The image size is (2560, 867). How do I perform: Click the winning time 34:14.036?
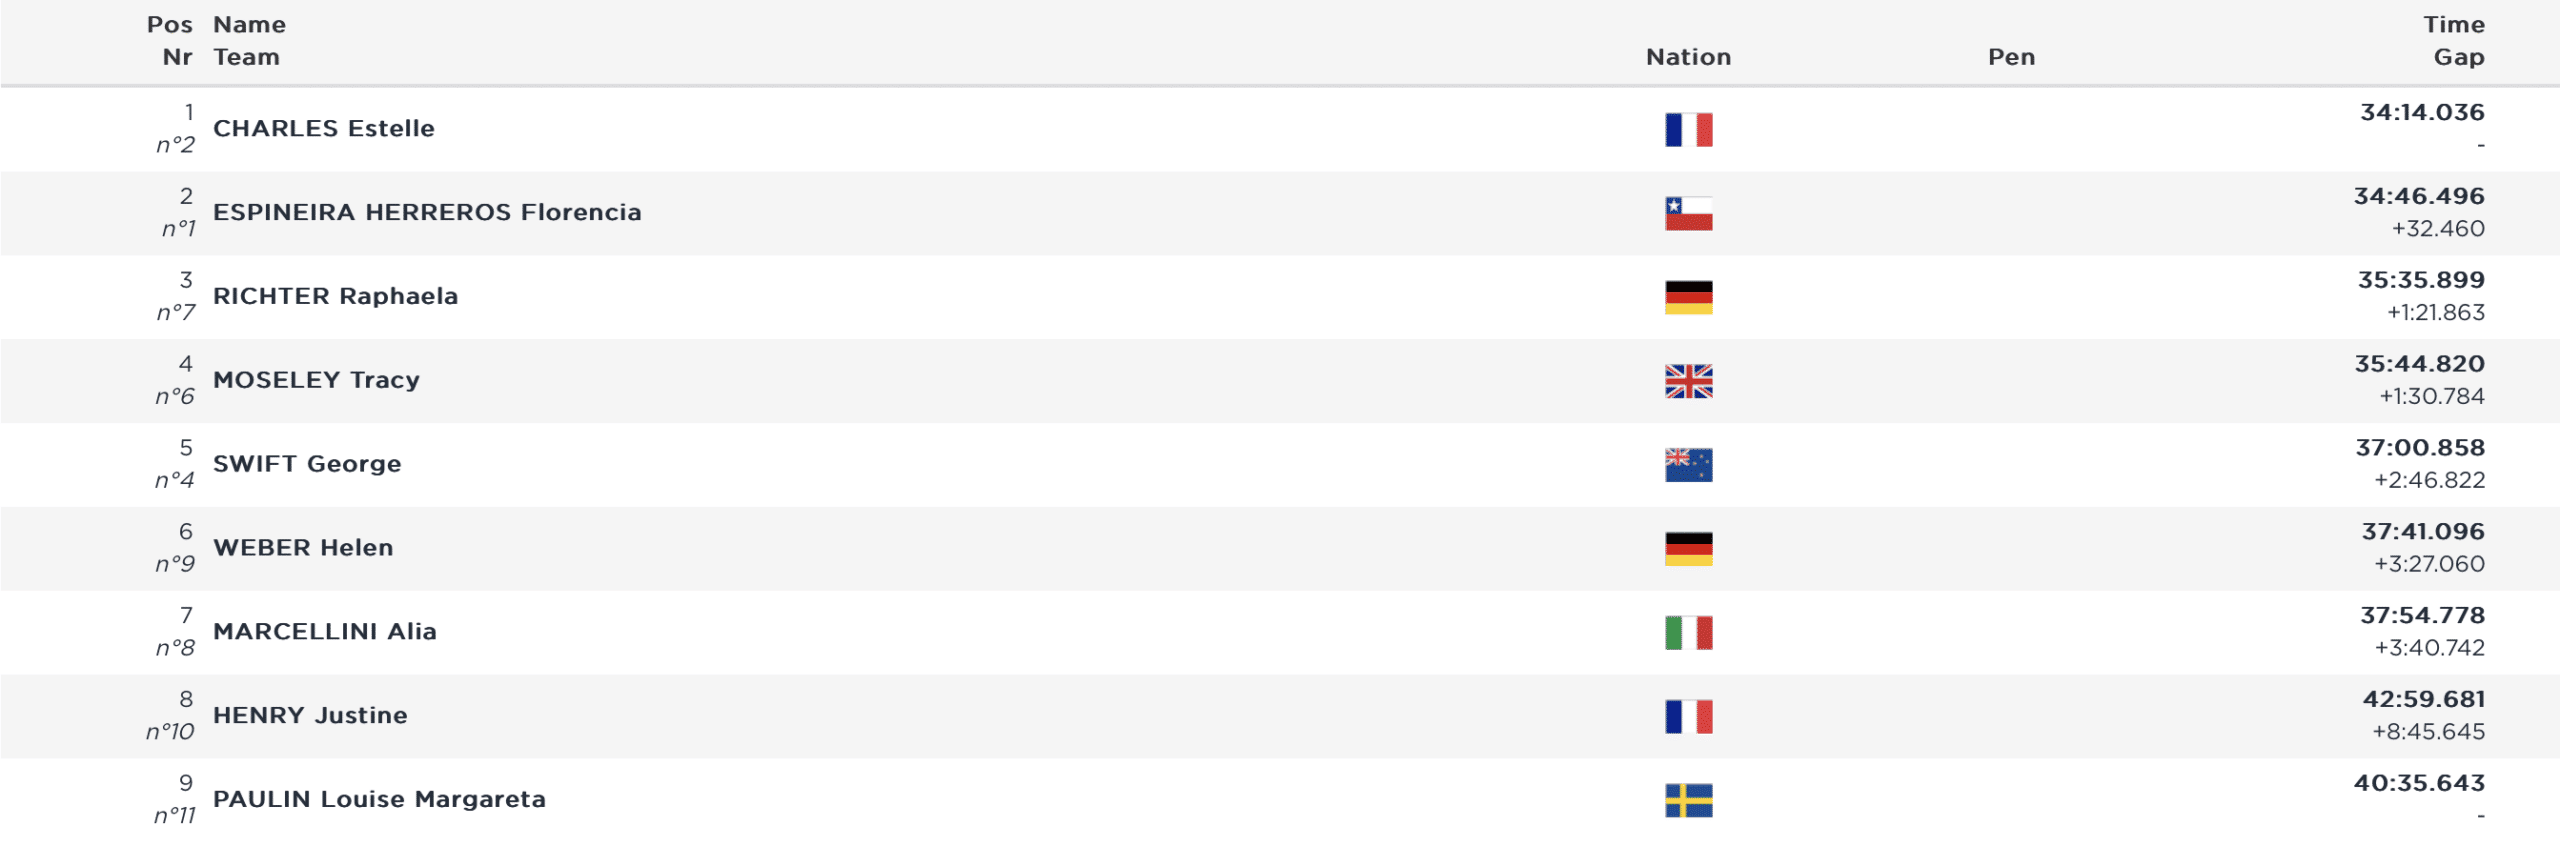click(x=2421, y=113)
